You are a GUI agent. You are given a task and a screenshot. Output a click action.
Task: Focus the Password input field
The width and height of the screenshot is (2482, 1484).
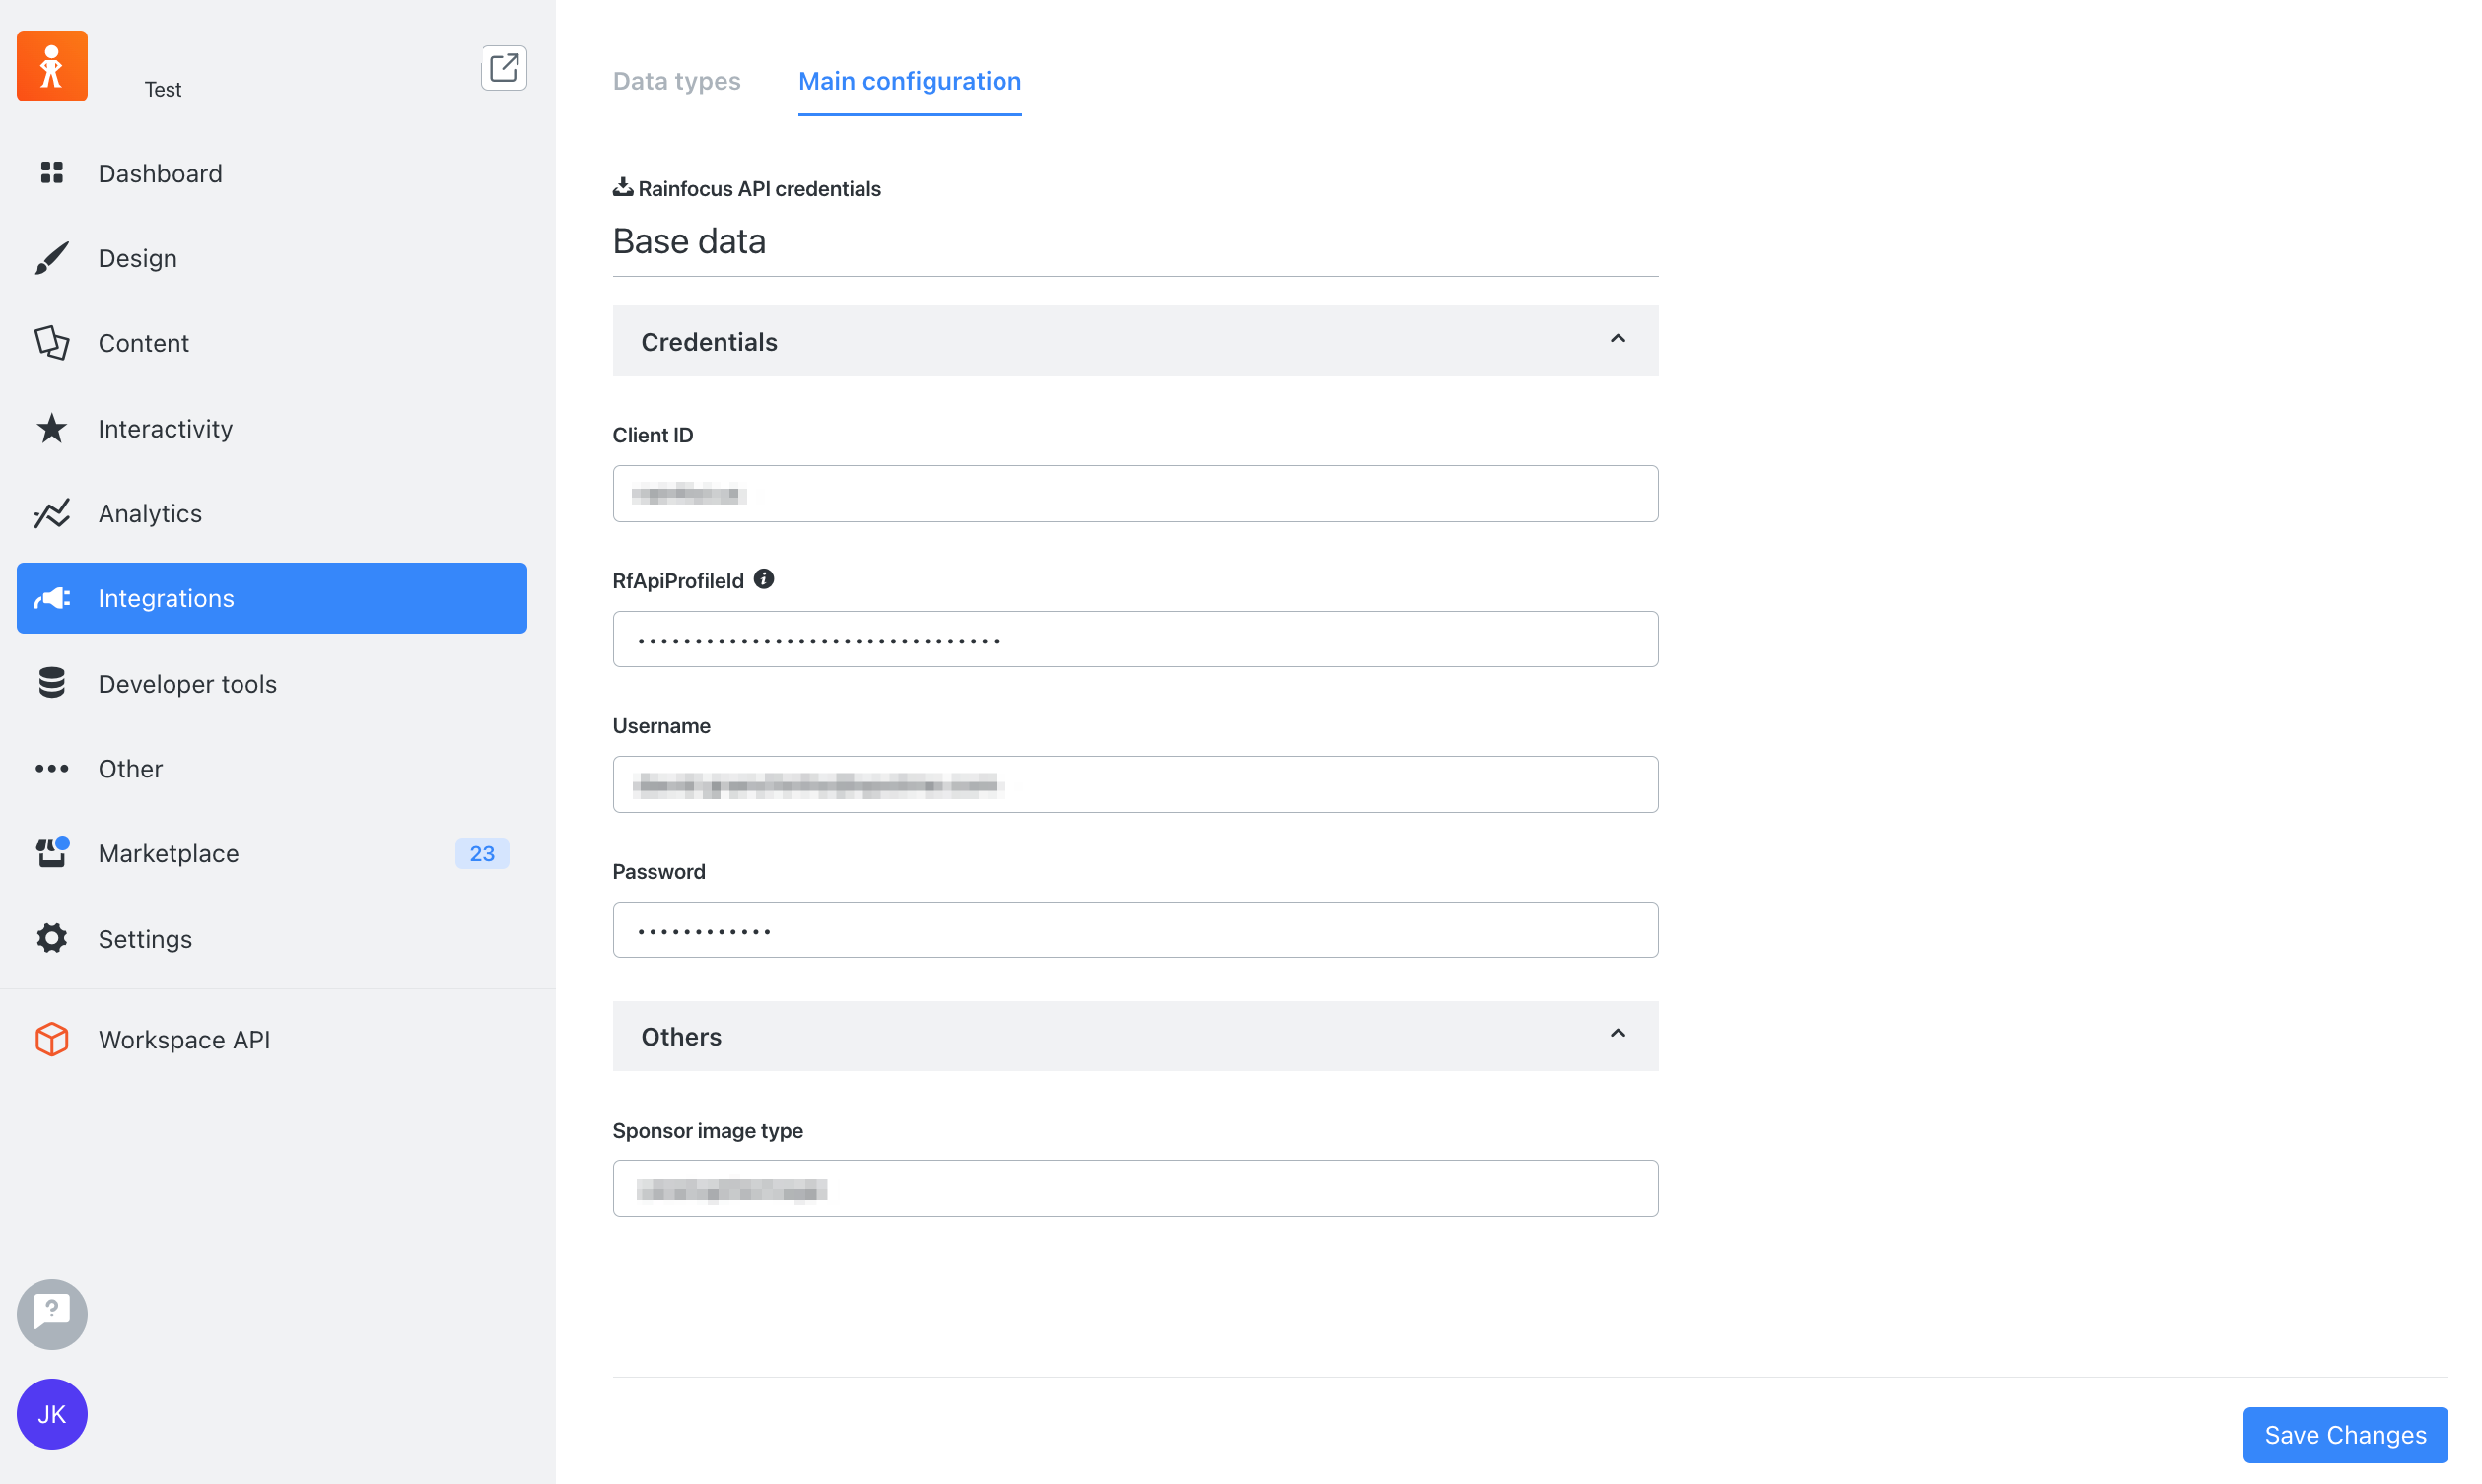pyautogui.click(x=1135, y=930)
